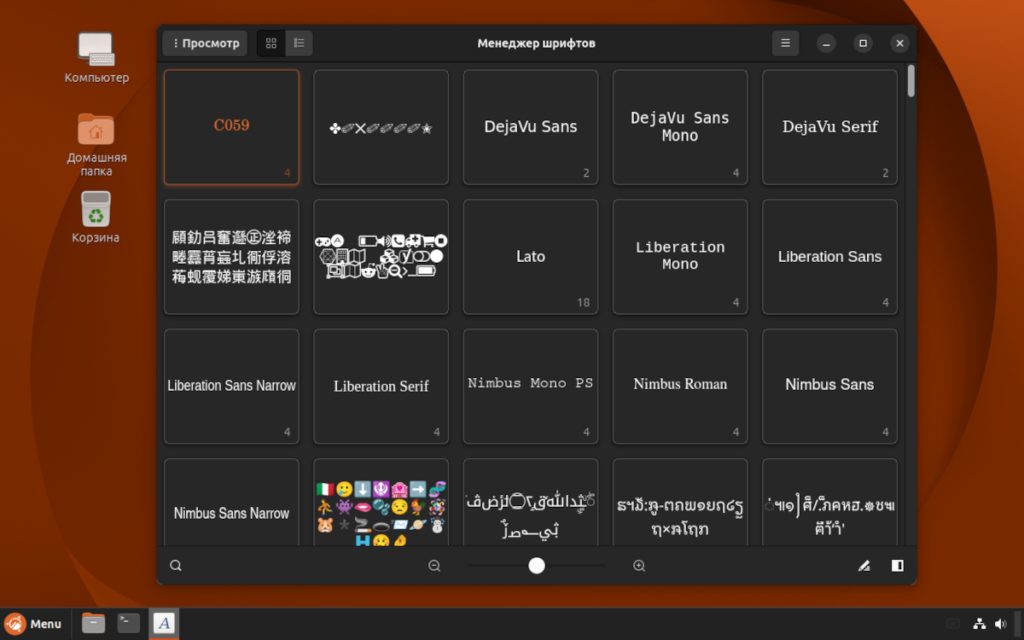Screen dimensions: 1024x640
Task: Select the CJK characters font card
Action: coord(232,257)
